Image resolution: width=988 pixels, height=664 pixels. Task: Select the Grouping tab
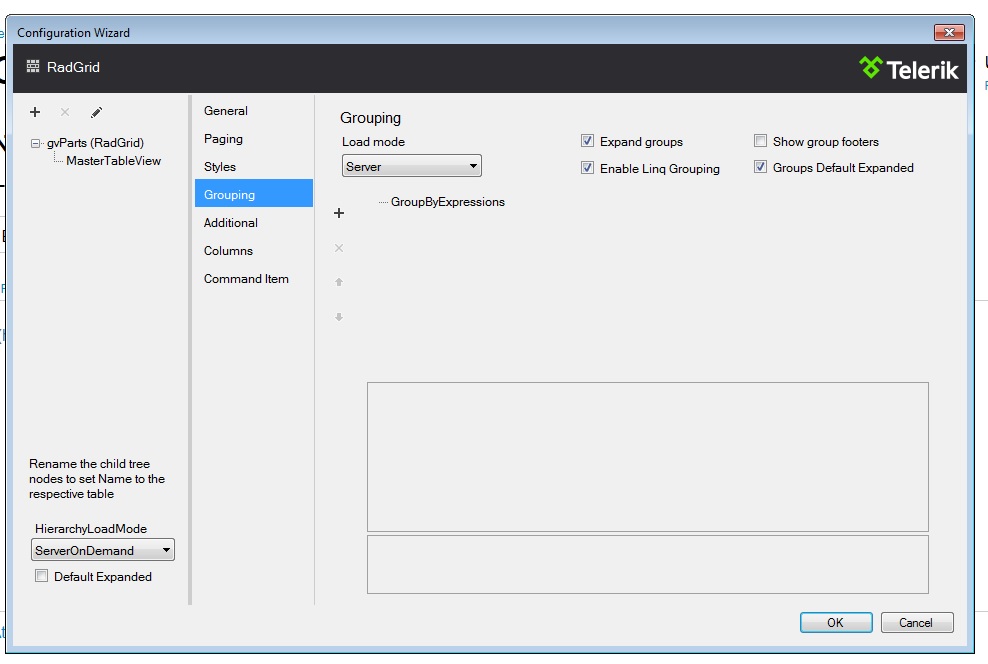coord(254,195)
